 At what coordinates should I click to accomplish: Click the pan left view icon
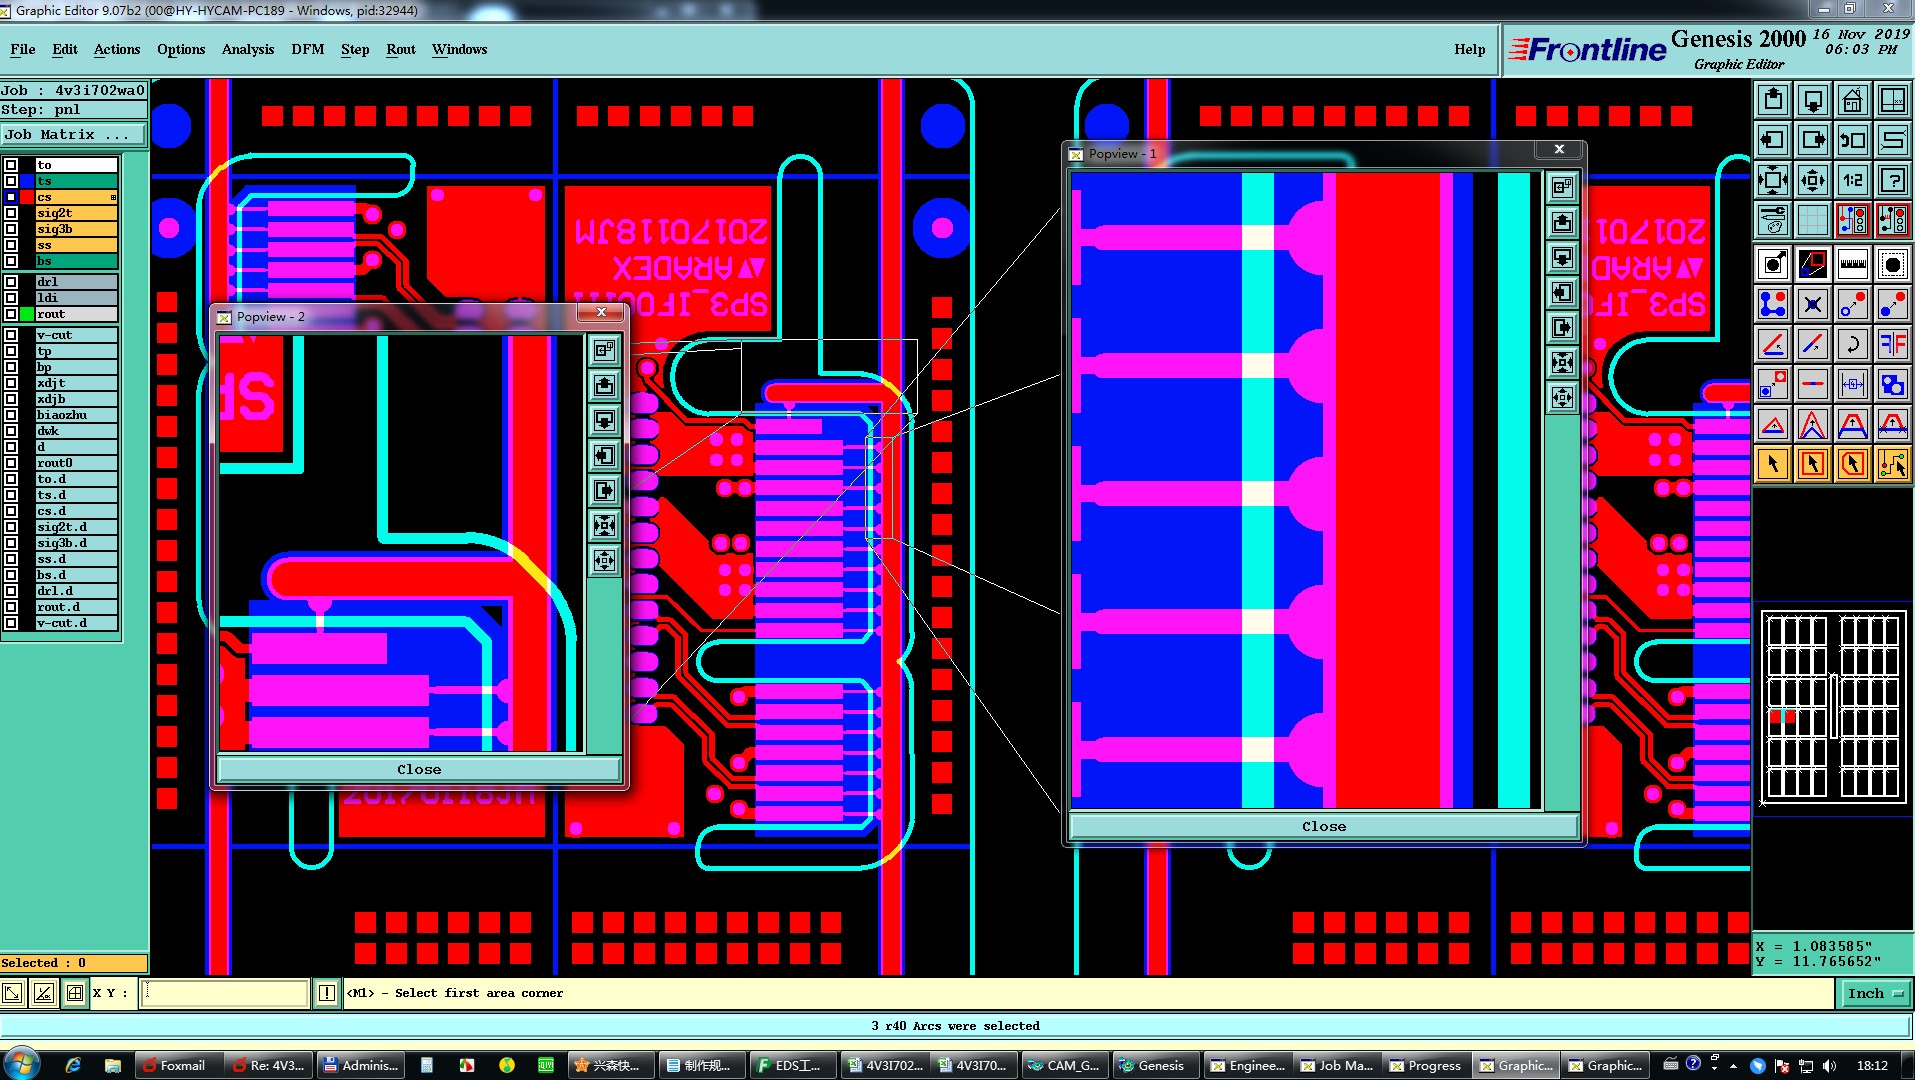tap(1773, 140)
